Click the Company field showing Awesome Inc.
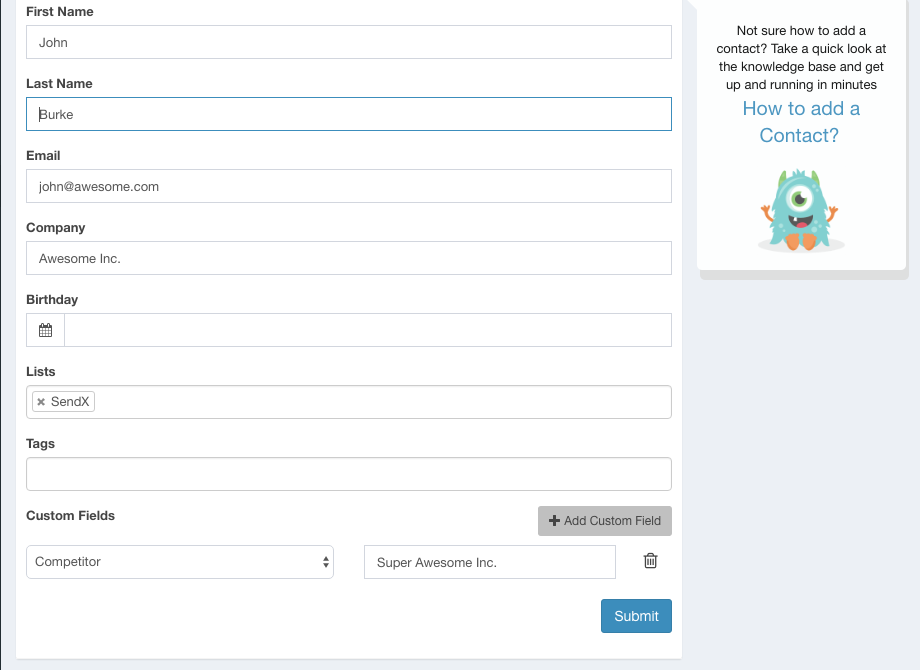 pyautogui.click(x=348, y=258)
